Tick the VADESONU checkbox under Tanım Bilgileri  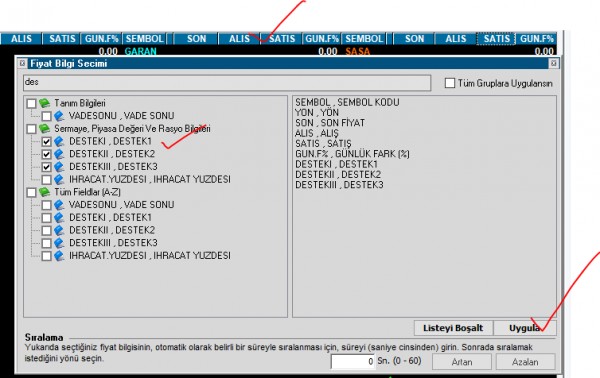click(46, 116)
